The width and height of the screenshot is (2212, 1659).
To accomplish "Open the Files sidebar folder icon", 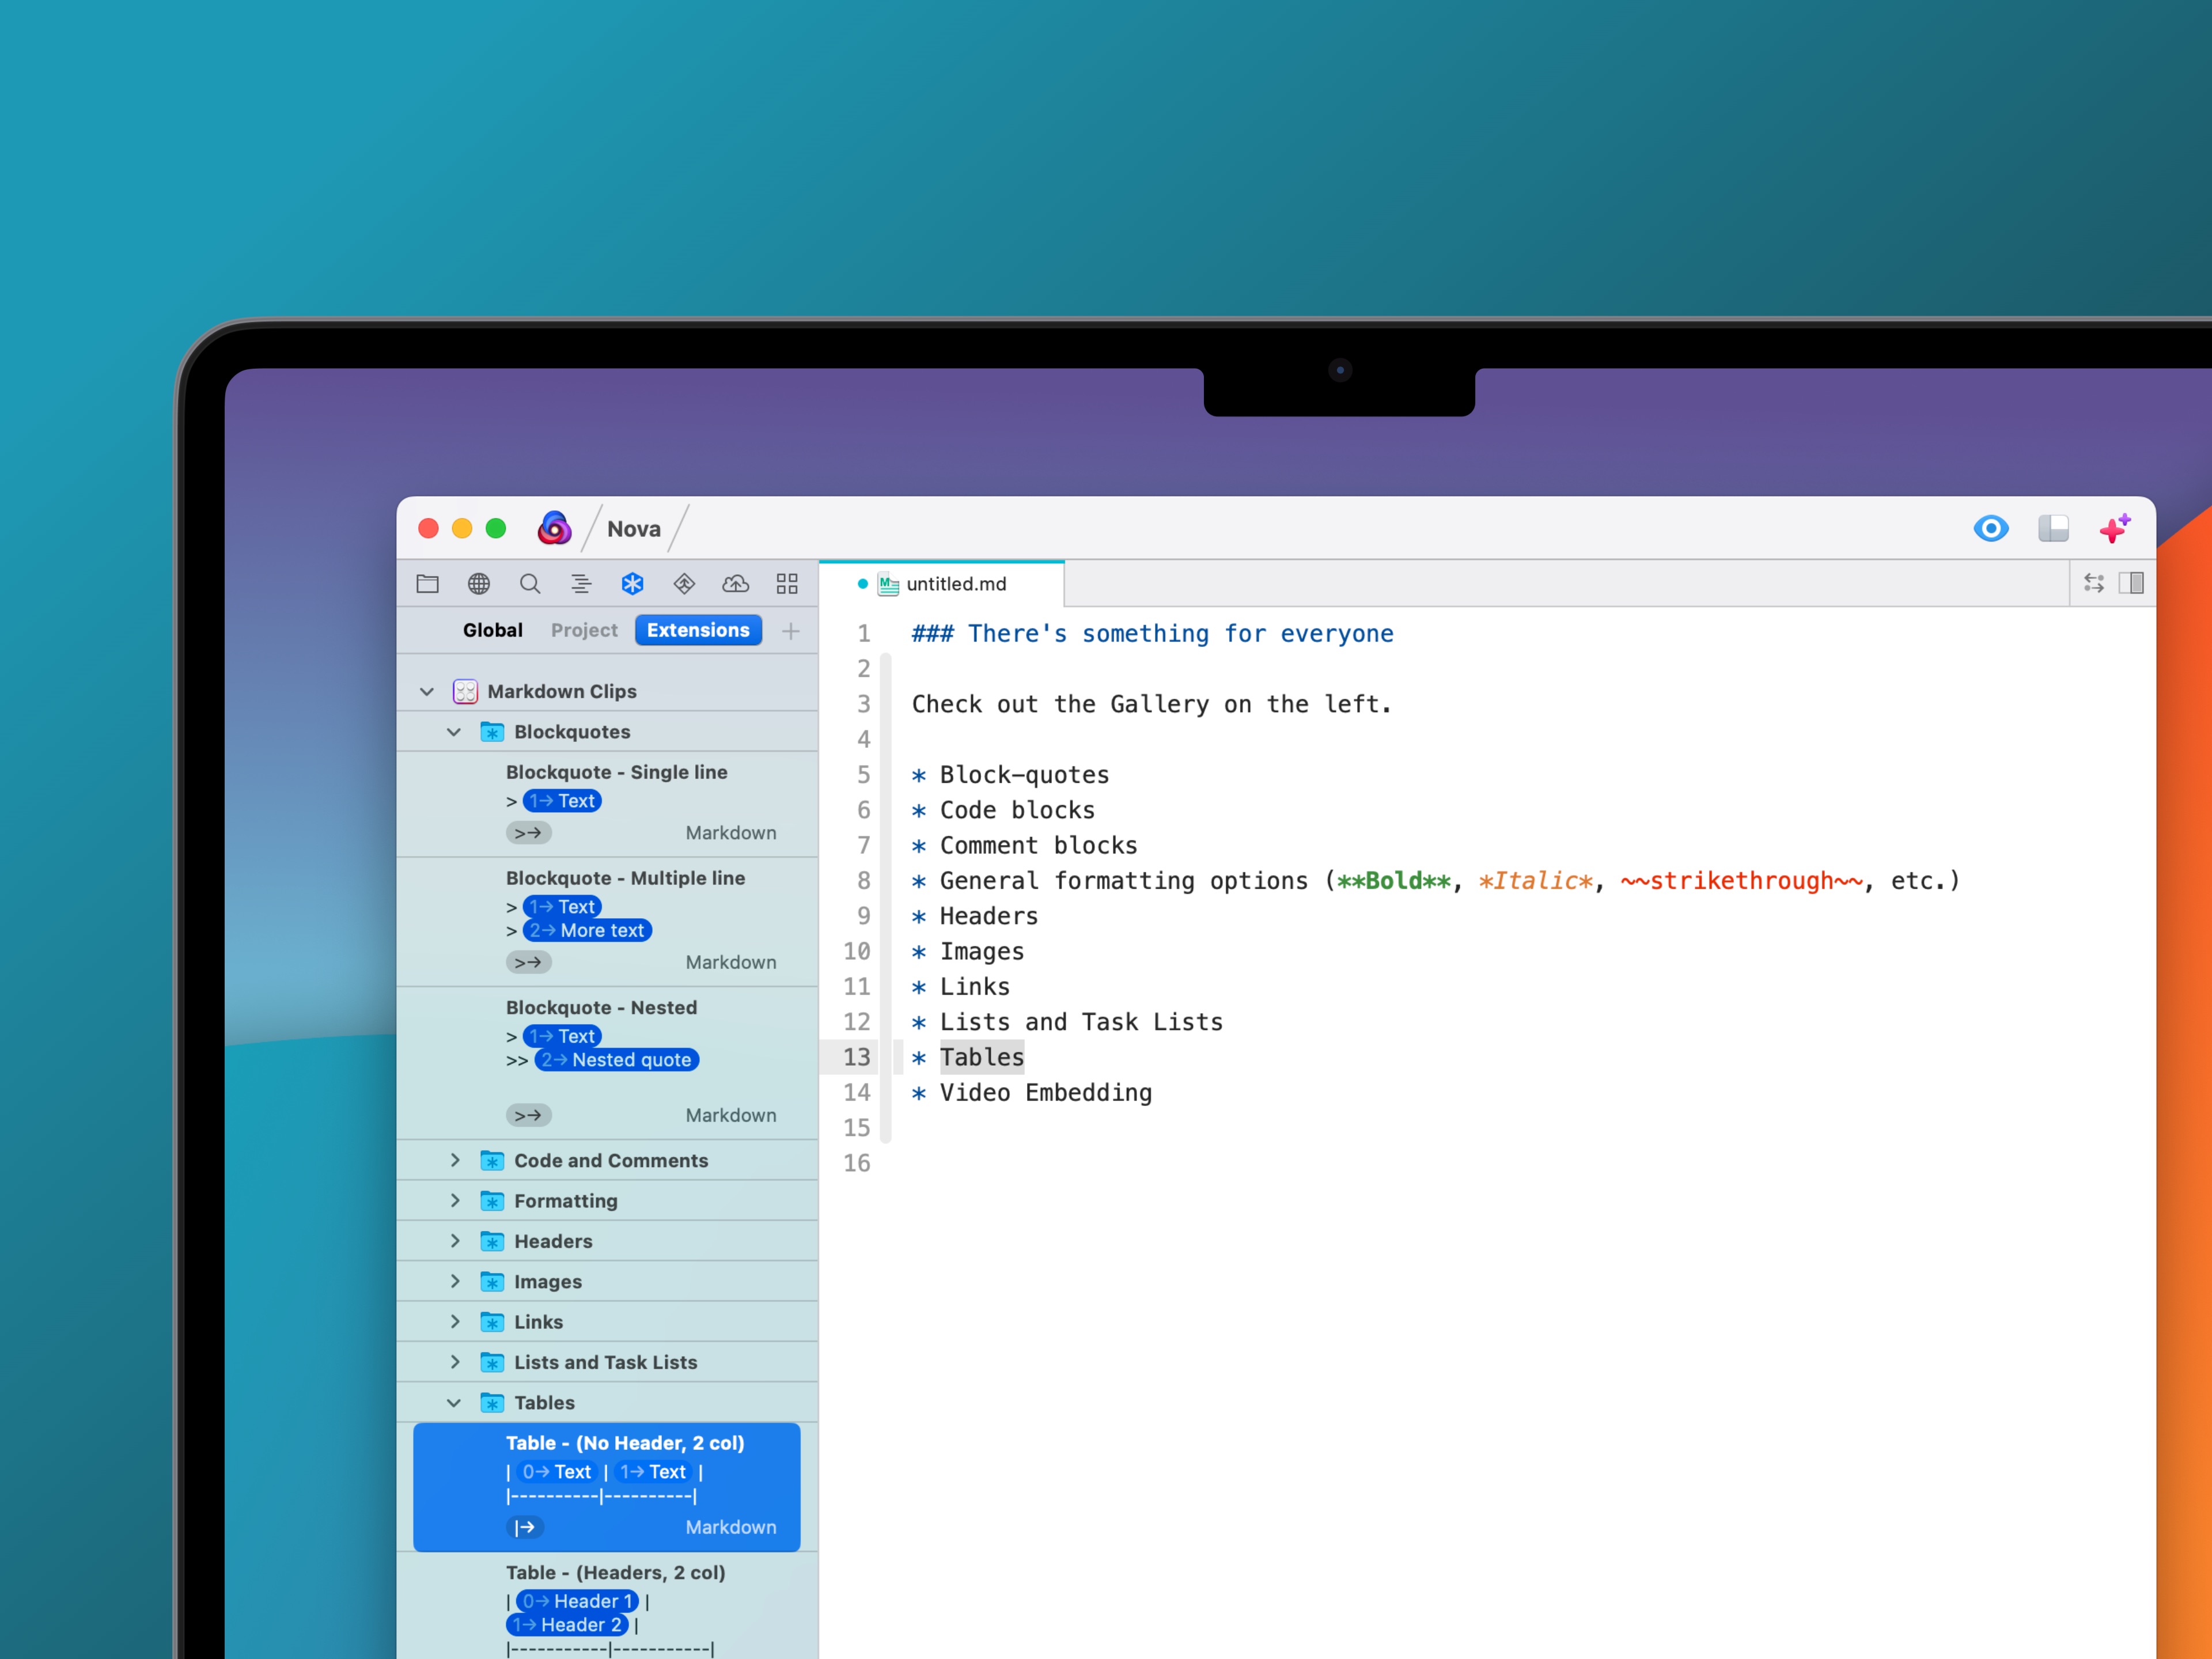I will (427, 584).
